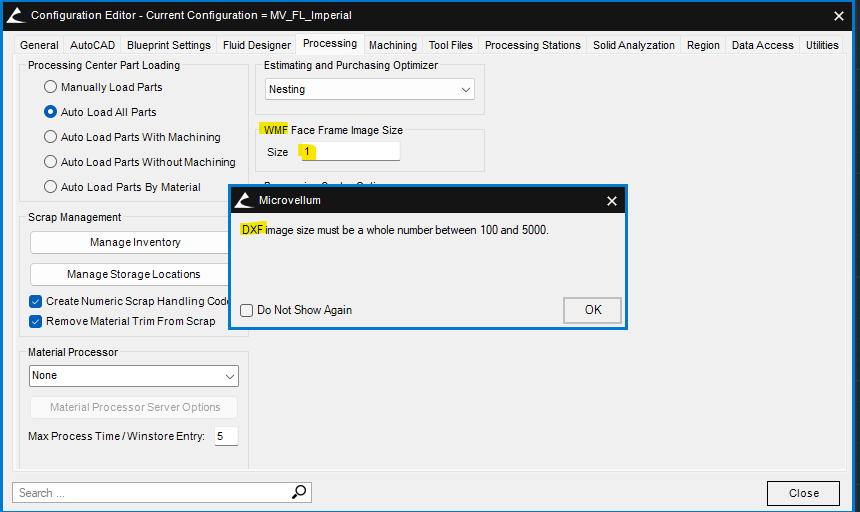Image resolution: width=860 pixels, height=512 pixels.
Task: Go to the Solid Analyzation tab
Action: [635, 45]
